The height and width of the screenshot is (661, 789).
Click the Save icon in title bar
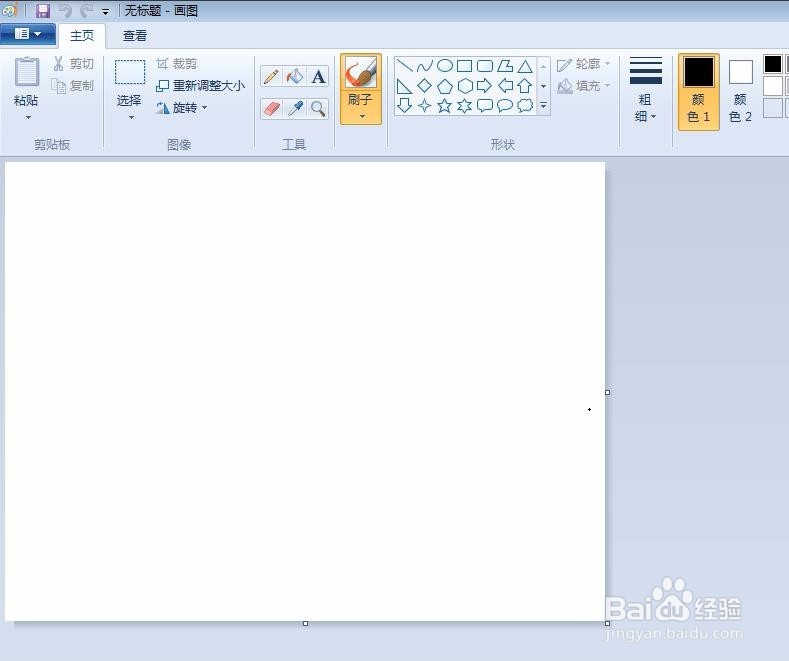coord(43,11)
